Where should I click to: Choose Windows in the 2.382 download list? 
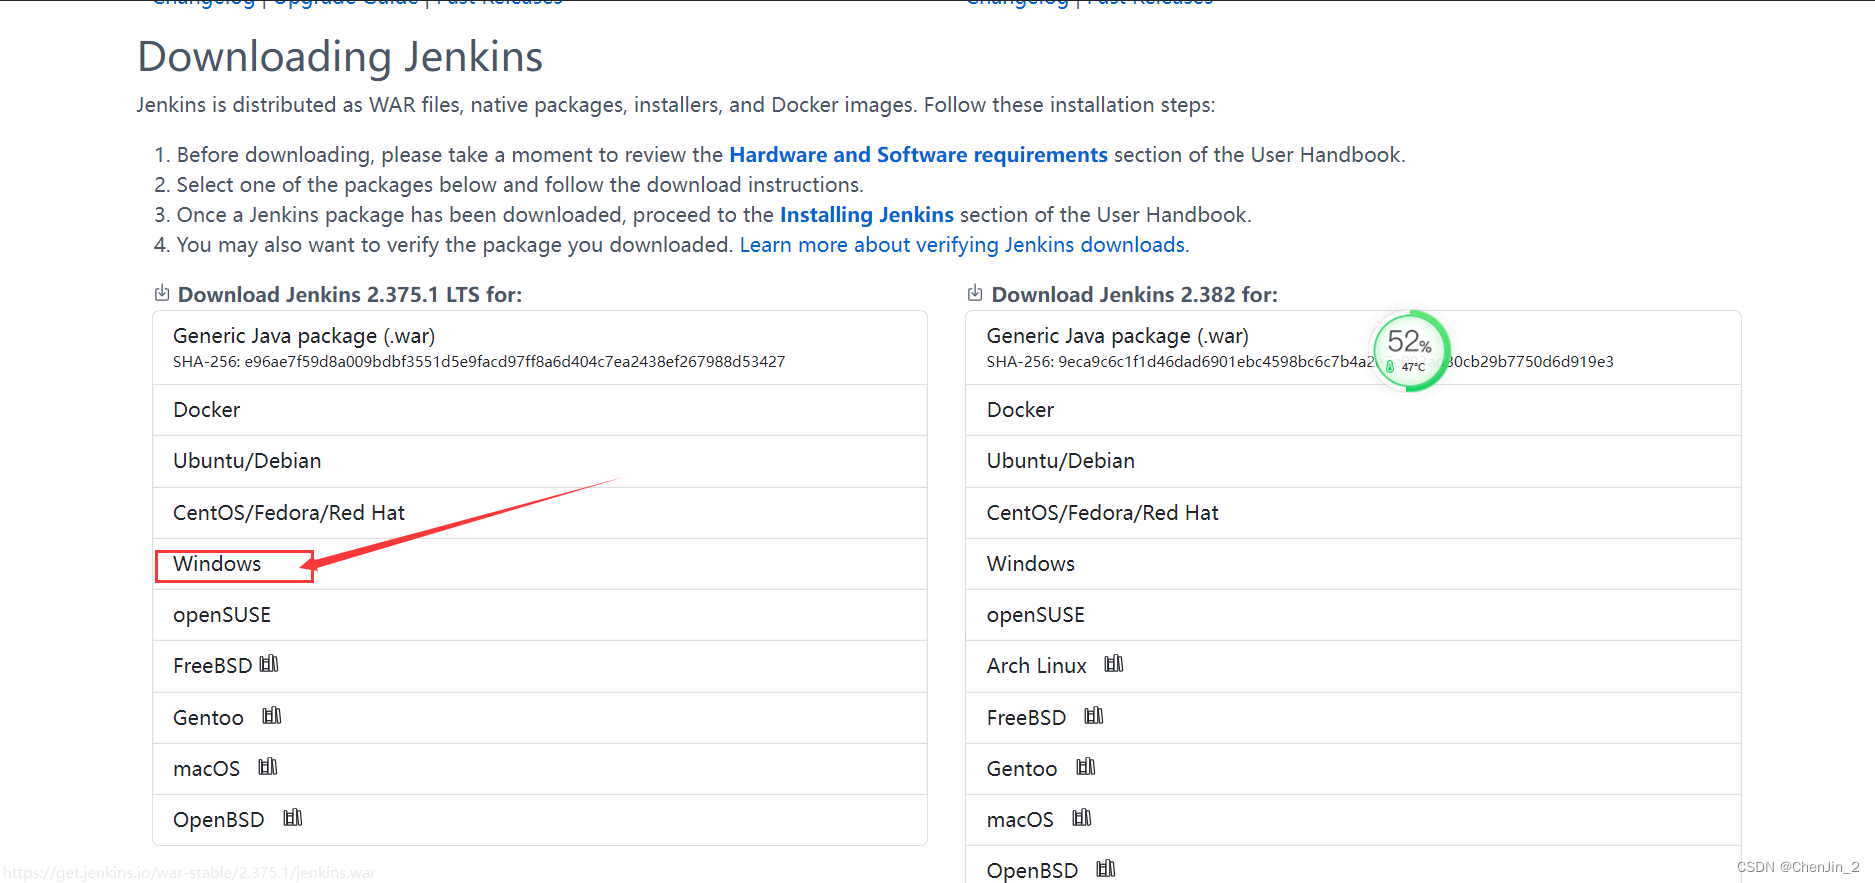pyautogui.click(x=1353, y=564)
